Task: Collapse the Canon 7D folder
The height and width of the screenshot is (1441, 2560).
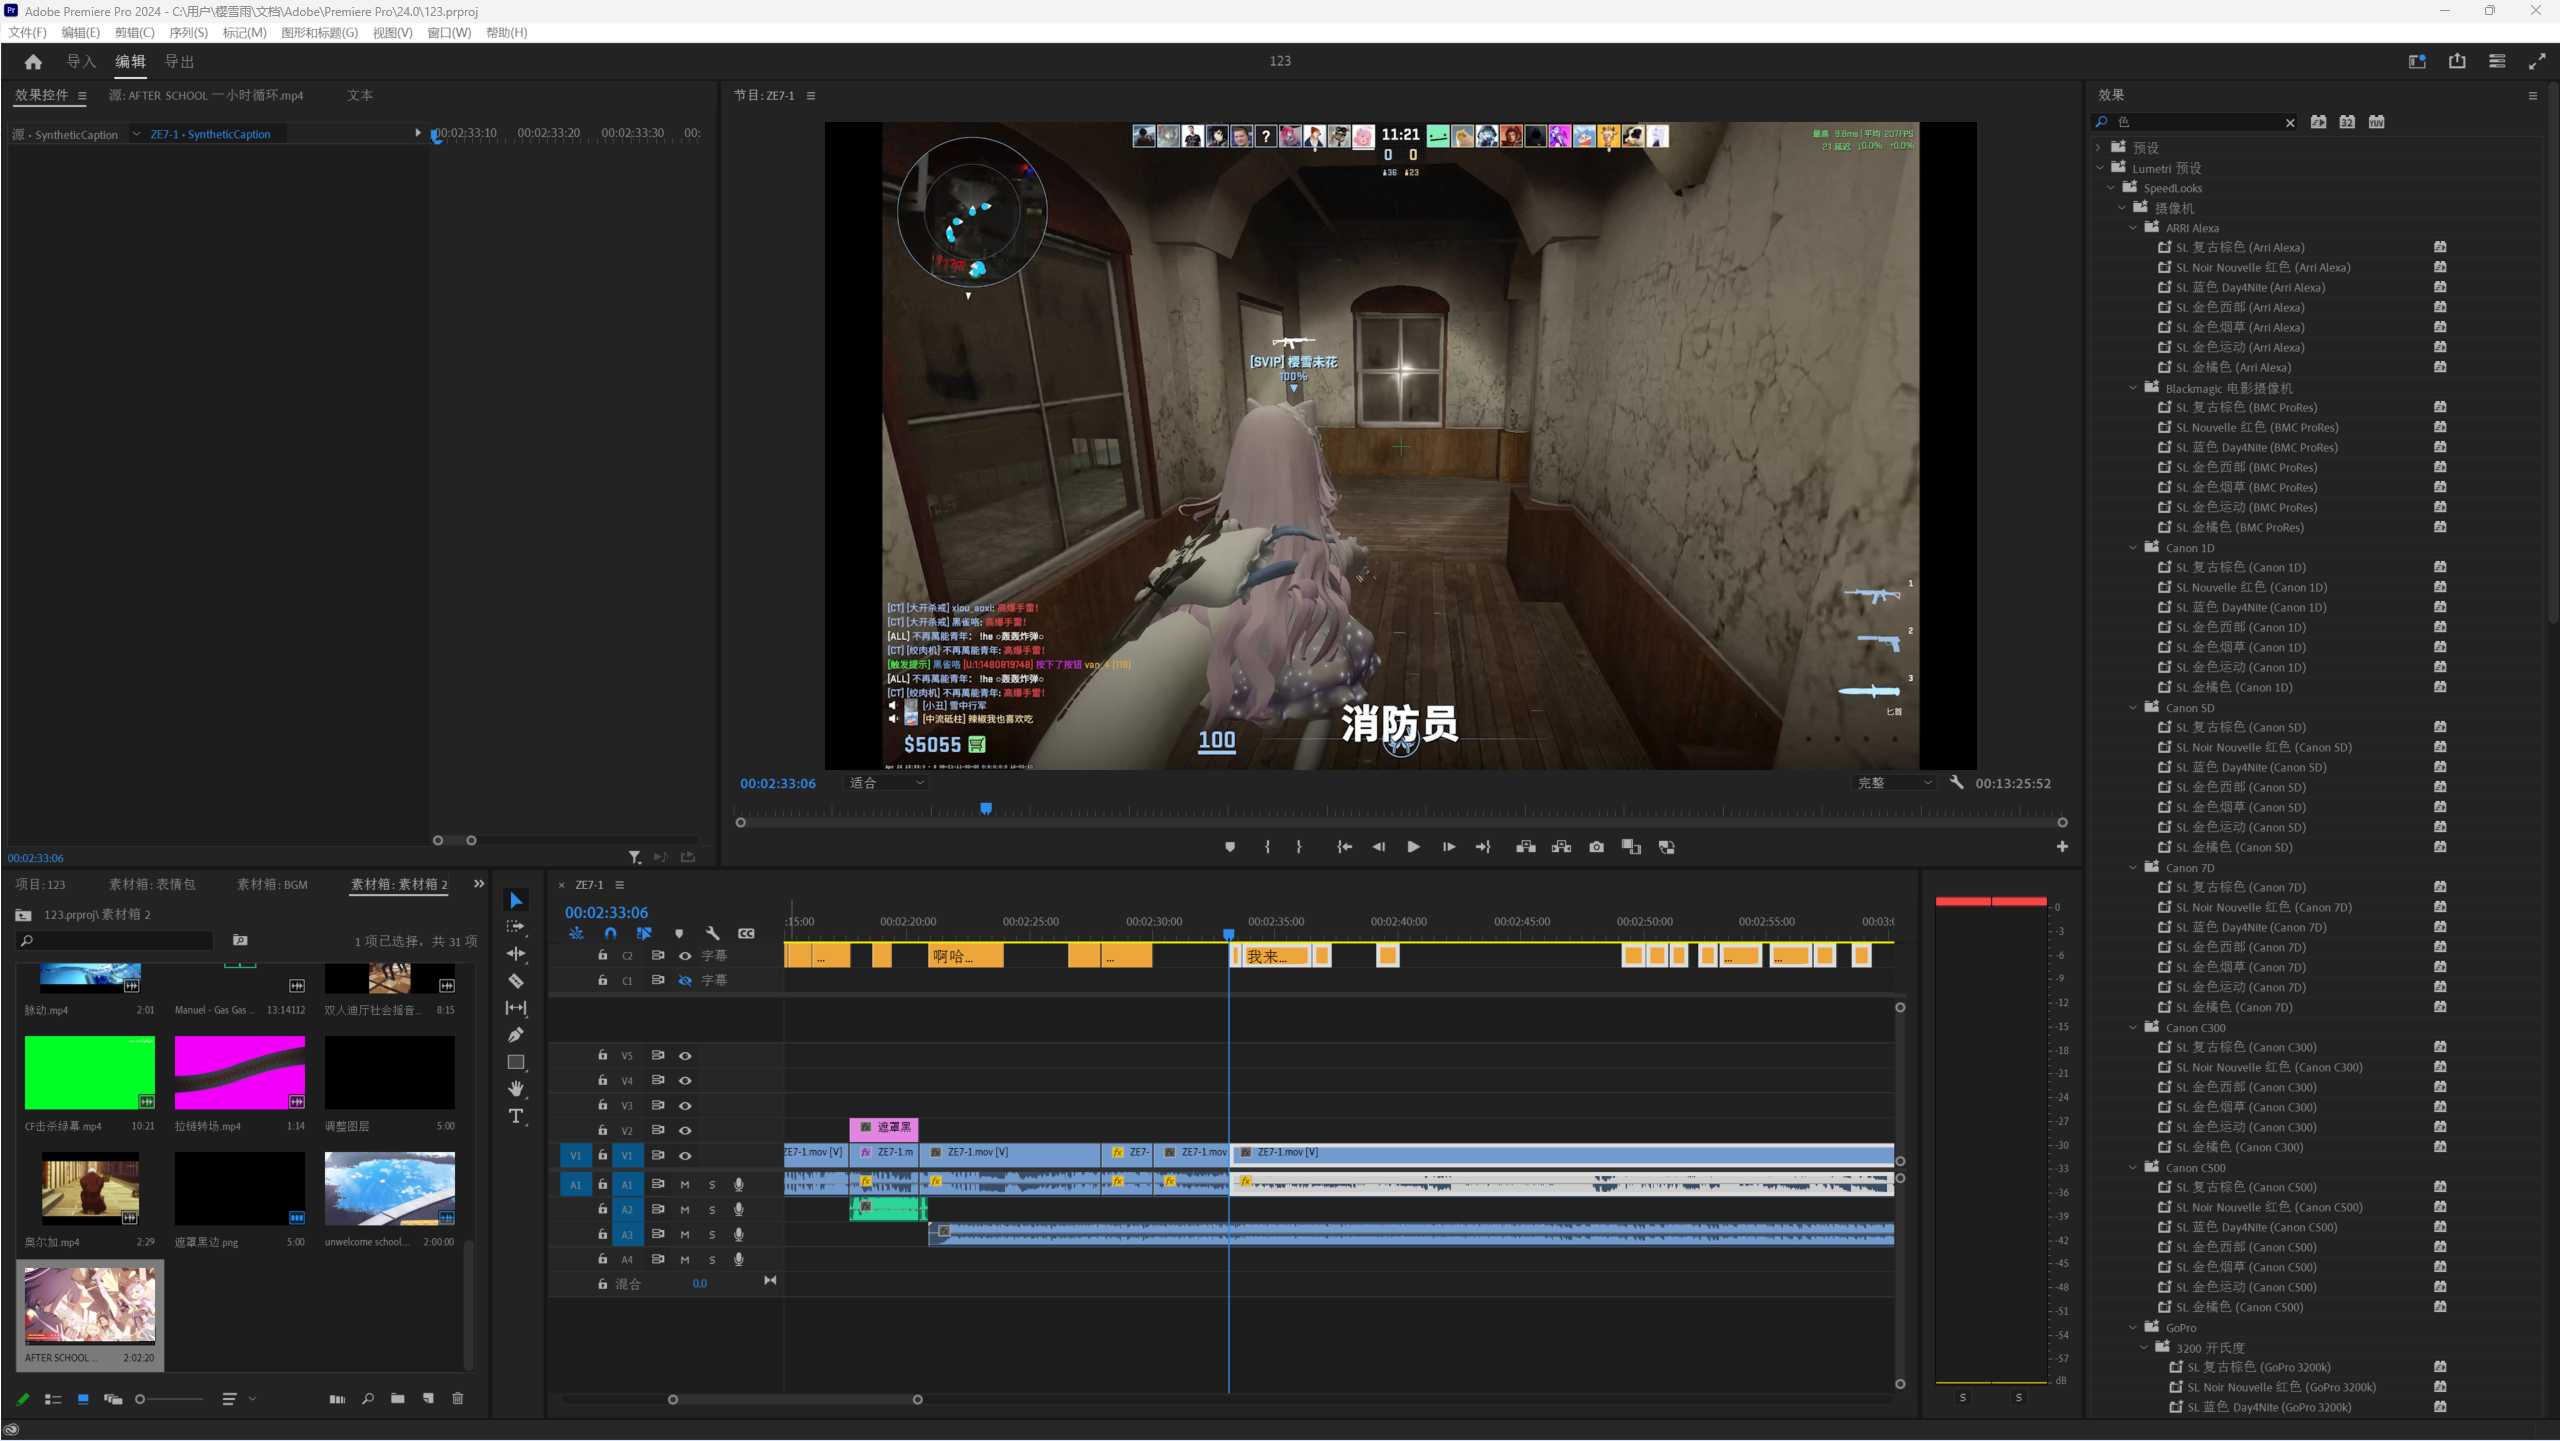Action: 2133,868
